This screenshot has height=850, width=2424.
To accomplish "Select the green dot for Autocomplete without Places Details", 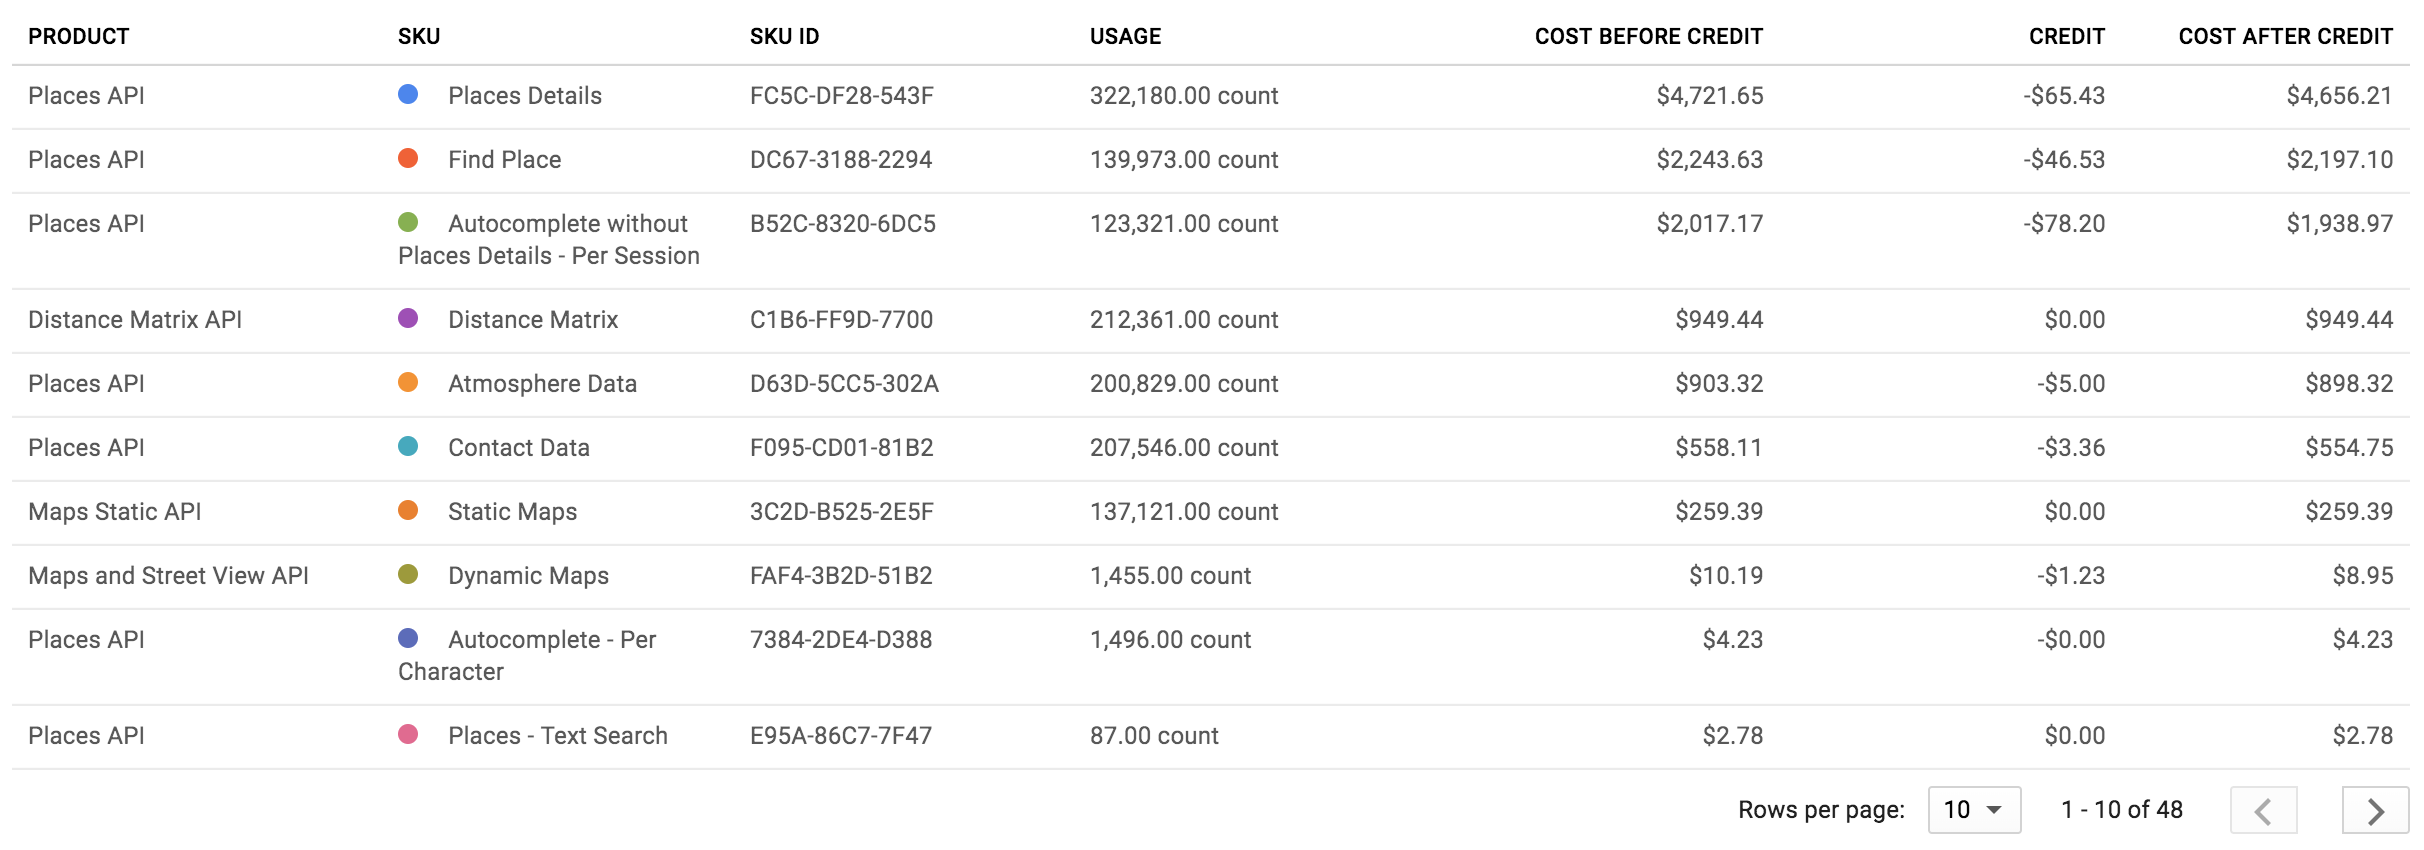I will (409, 223).
